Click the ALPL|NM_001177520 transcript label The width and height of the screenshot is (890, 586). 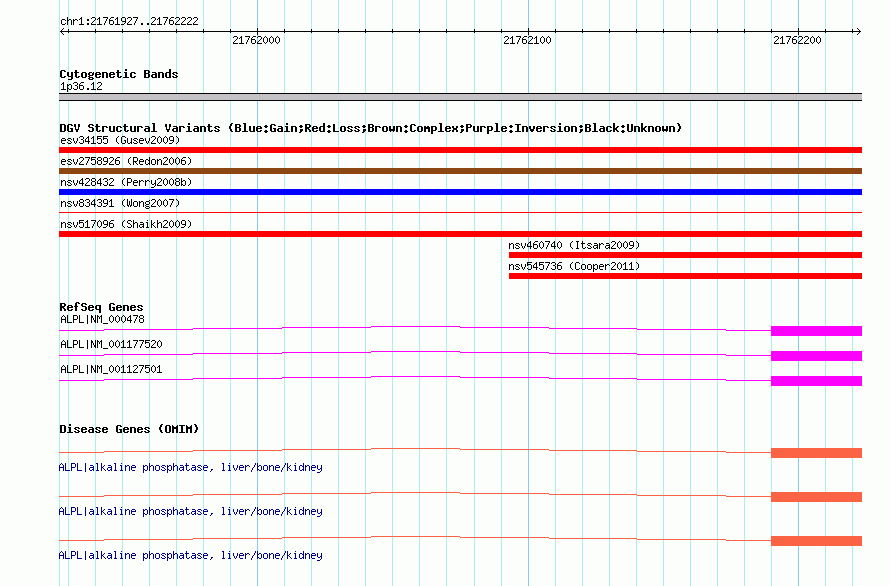tap(111, 344)
